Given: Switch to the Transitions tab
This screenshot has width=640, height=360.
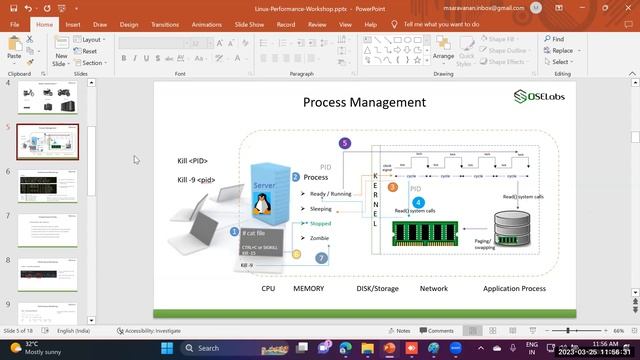Looking at the screenshot, I should pos(165,24).
